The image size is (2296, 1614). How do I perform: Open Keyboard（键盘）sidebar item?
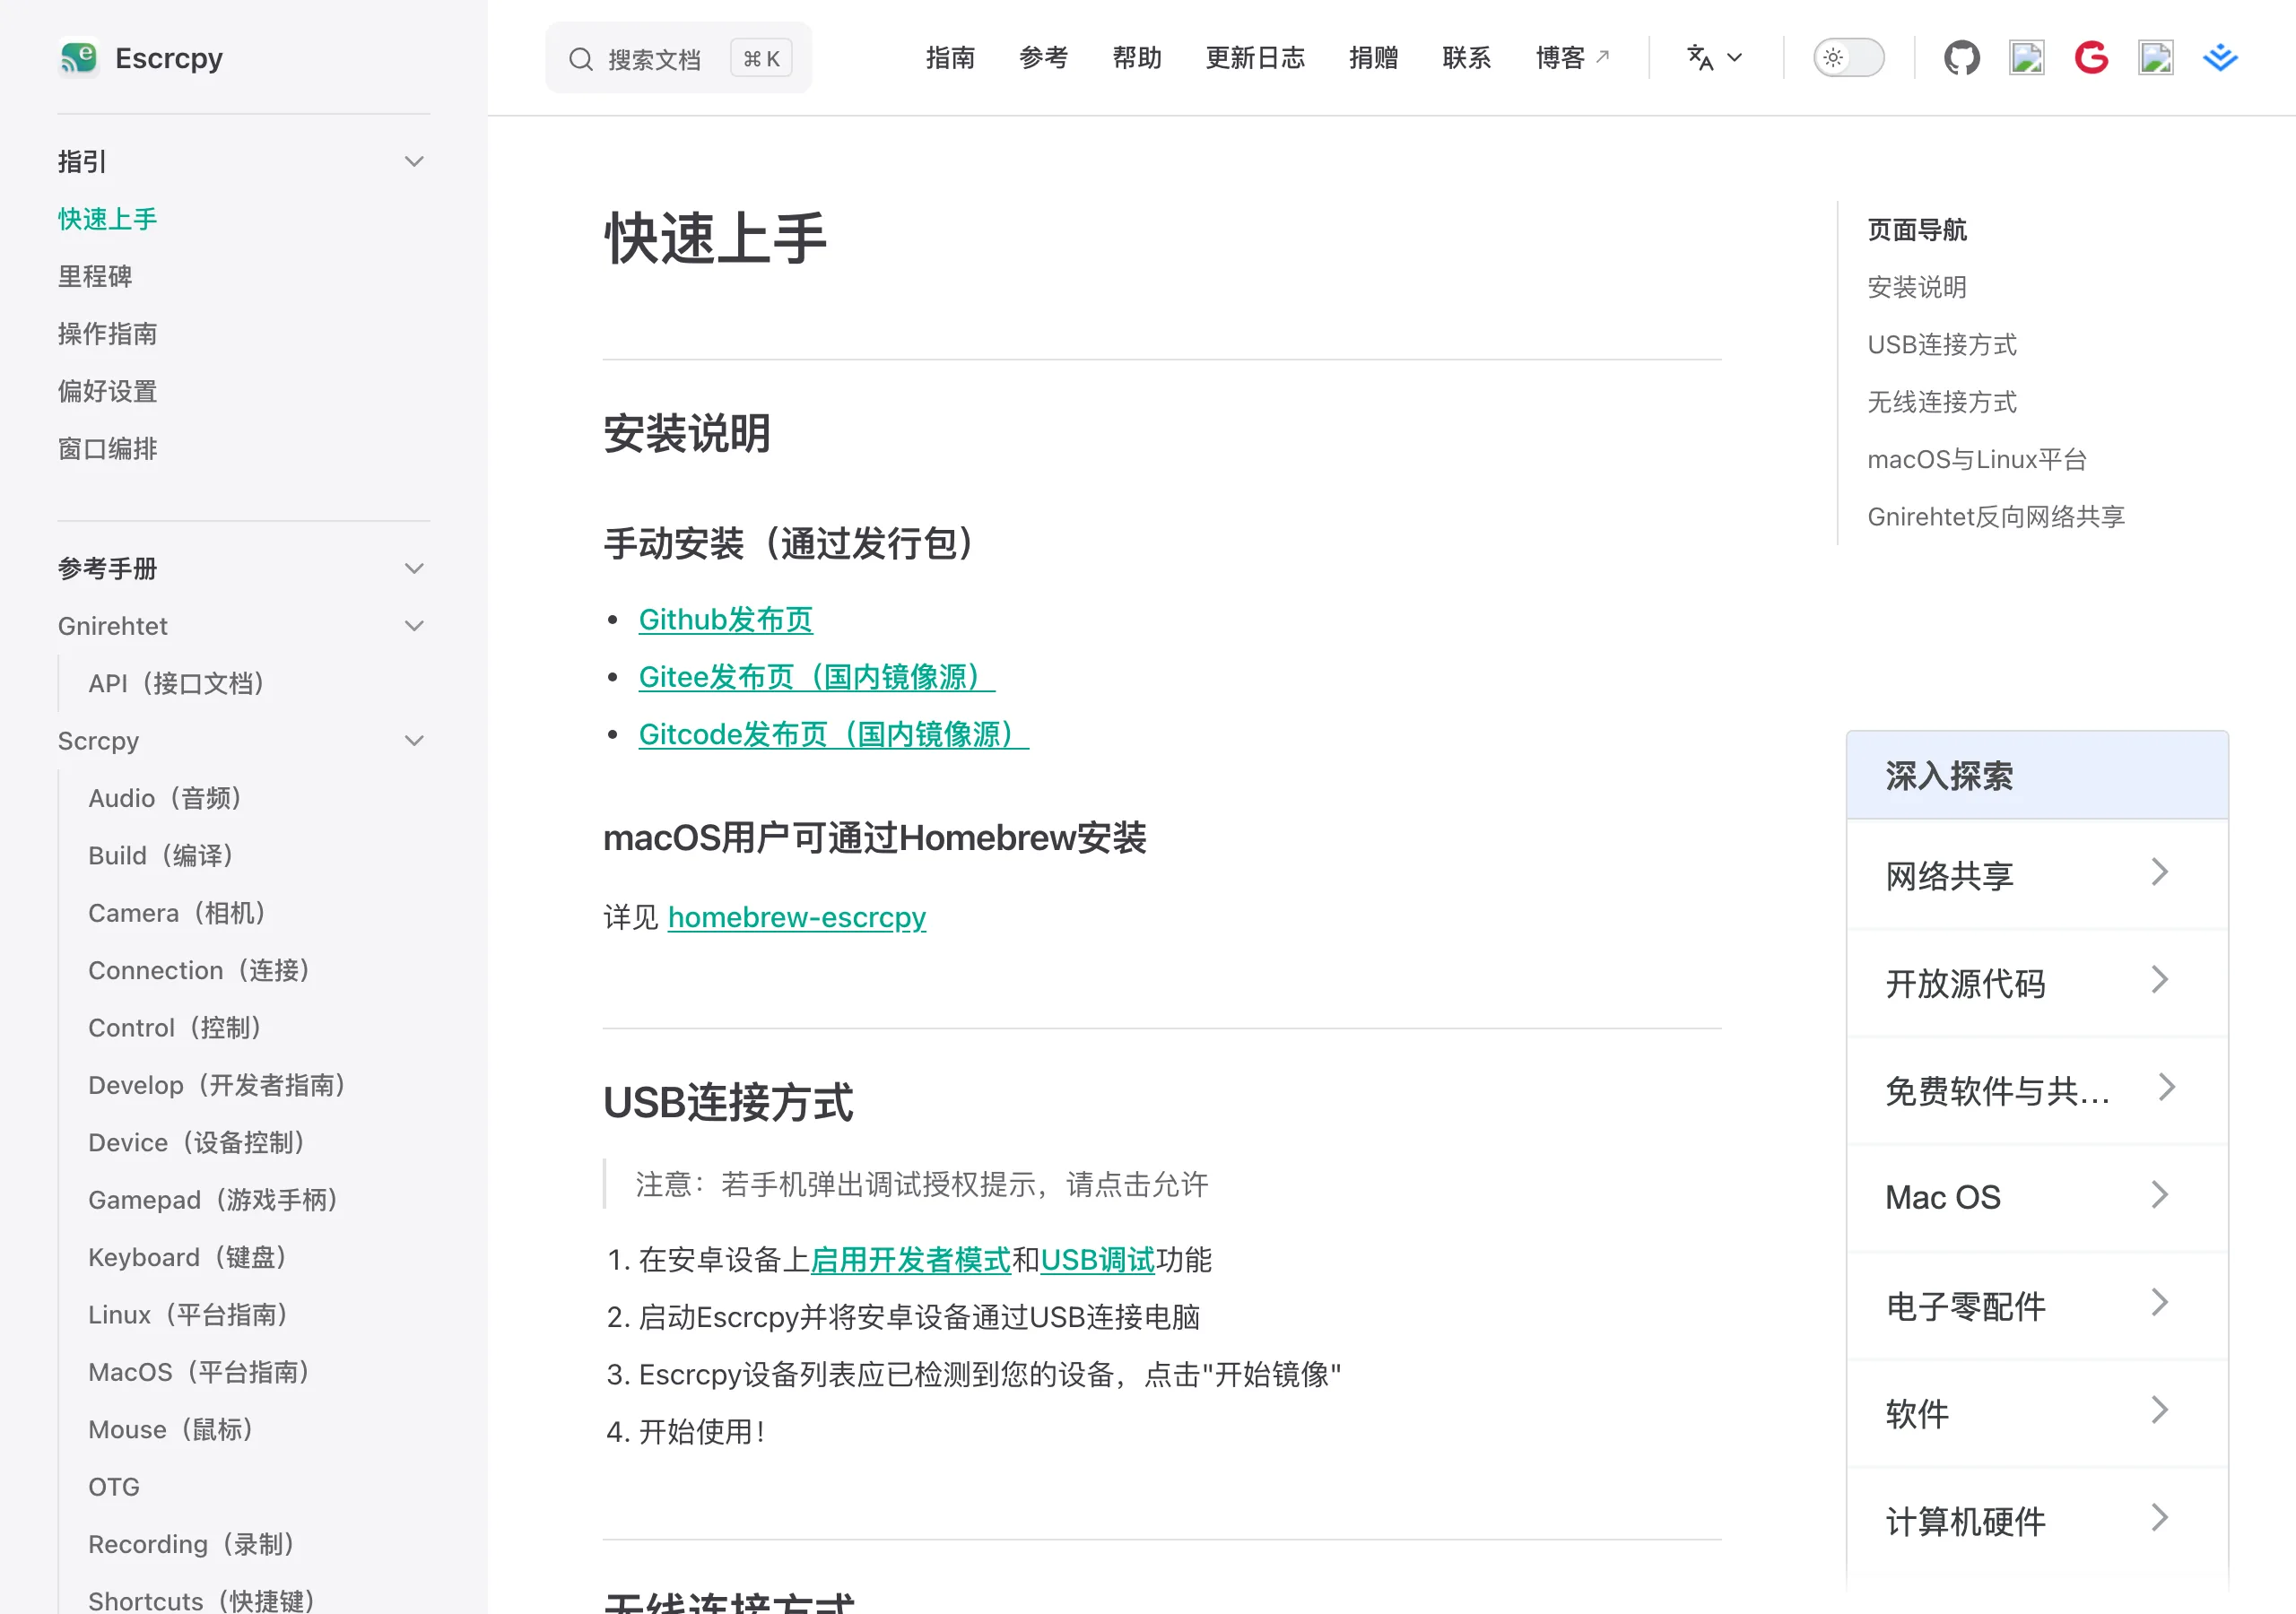click(x=189, y=1257)
